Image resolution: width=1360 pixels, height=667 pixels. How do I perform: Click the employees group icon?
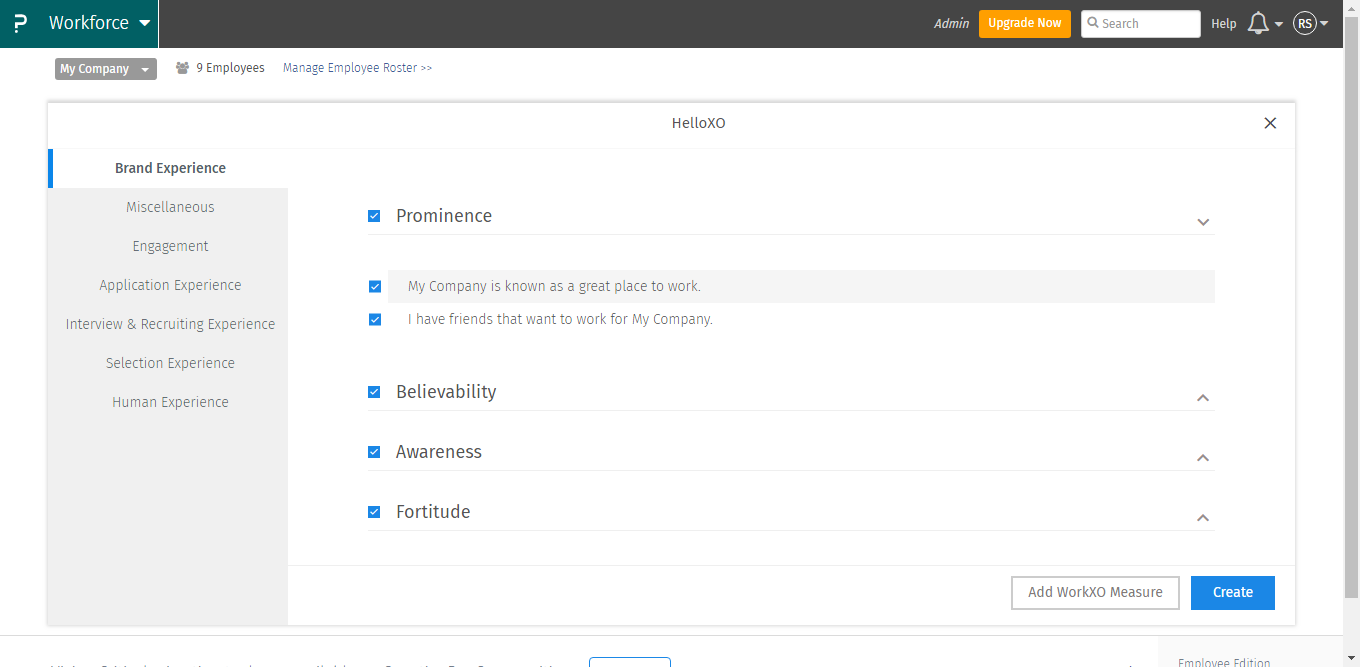click(182, 68)
